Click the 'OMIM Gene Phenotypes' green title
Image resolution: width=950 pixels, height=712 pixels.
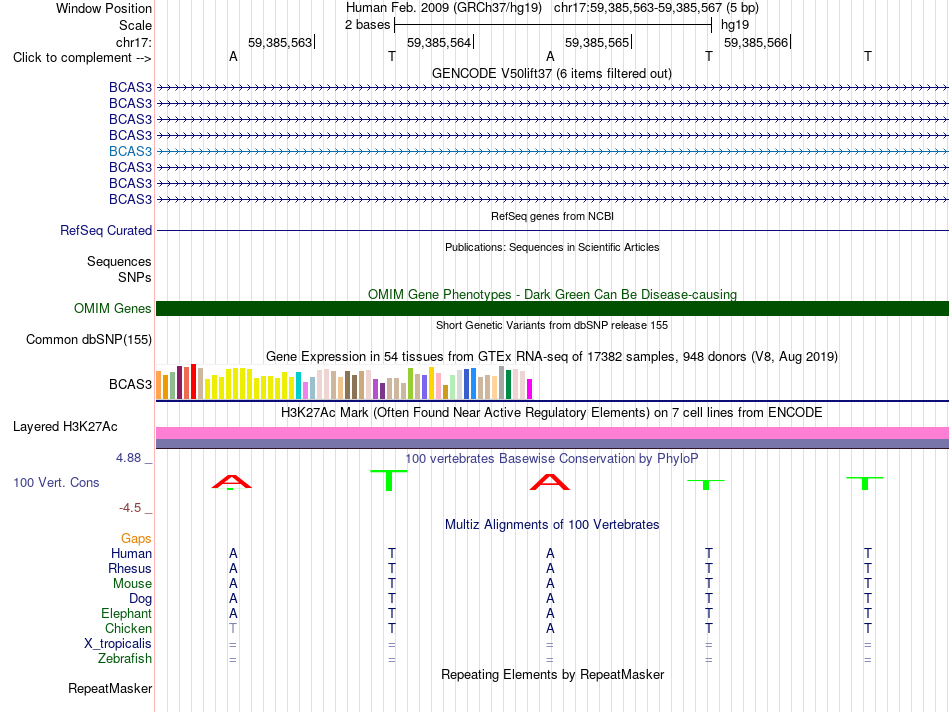552,294
